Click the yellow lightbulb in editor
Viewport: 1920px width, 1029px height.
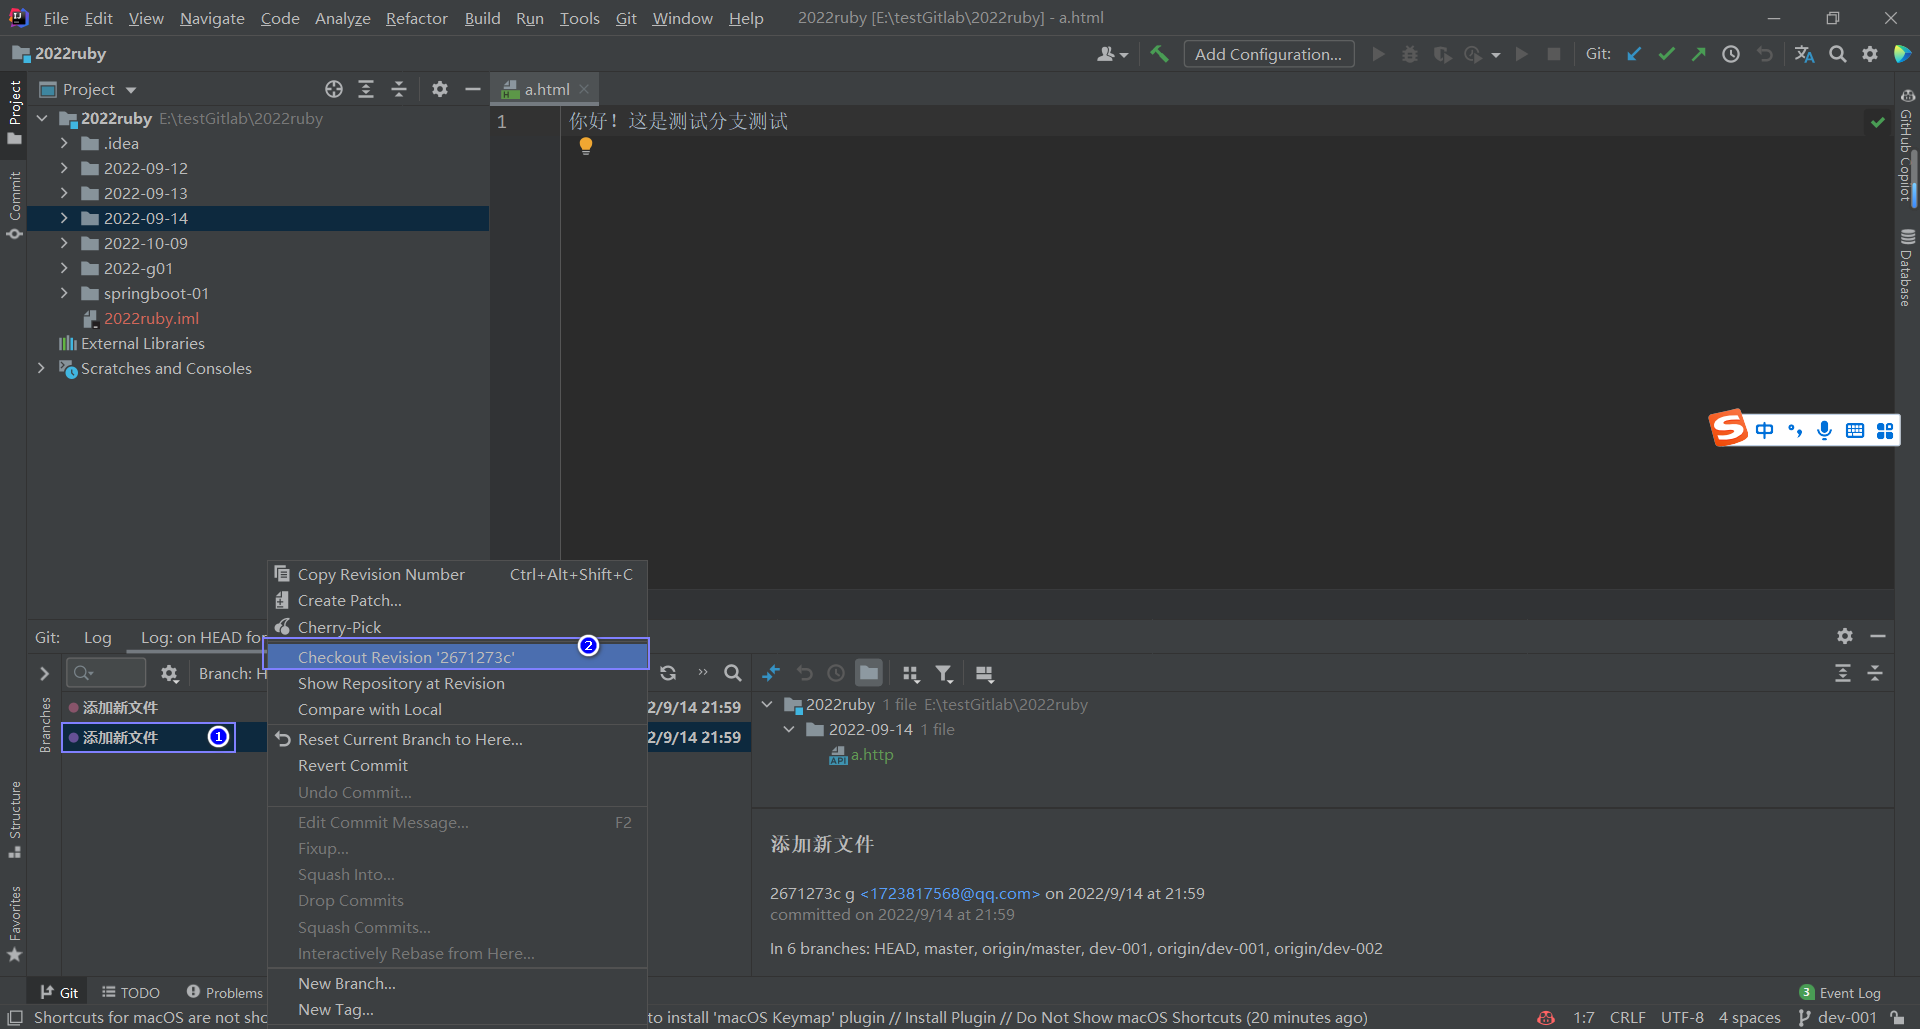click(586, 146)
